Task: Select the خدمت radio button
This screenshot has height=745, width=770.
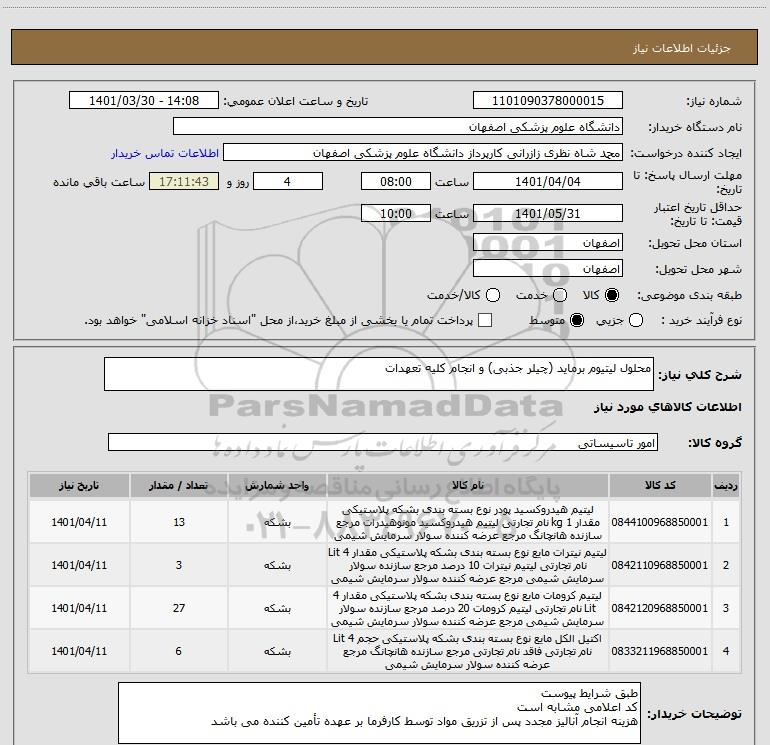Action: (x=560, y=295)
